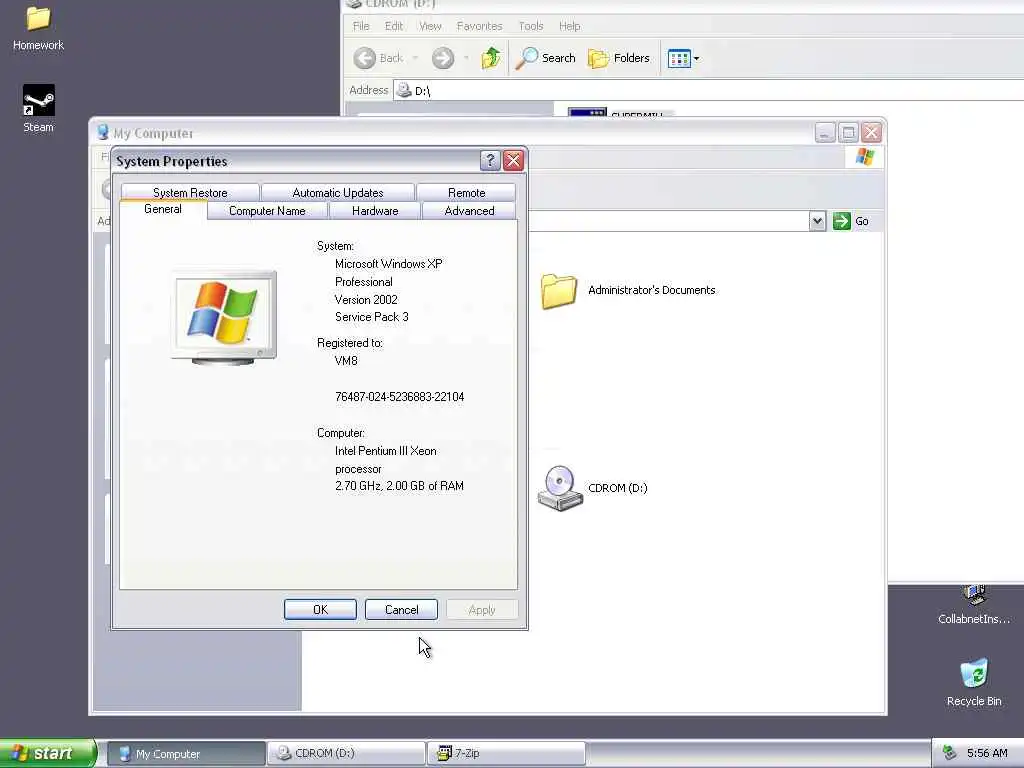Open Help menu in CDROM window
Viewport: 1024px width, 768px height.
[x=569, y=26]
